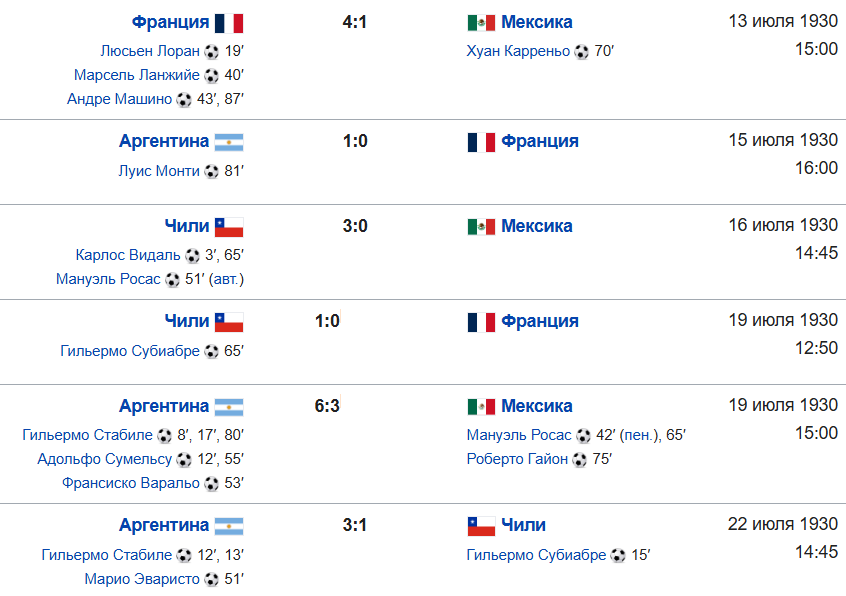Click Mexico flag next to 4:1 score
Image resolution: width=846 pixels, height=596 pixels.
point(481,23)
